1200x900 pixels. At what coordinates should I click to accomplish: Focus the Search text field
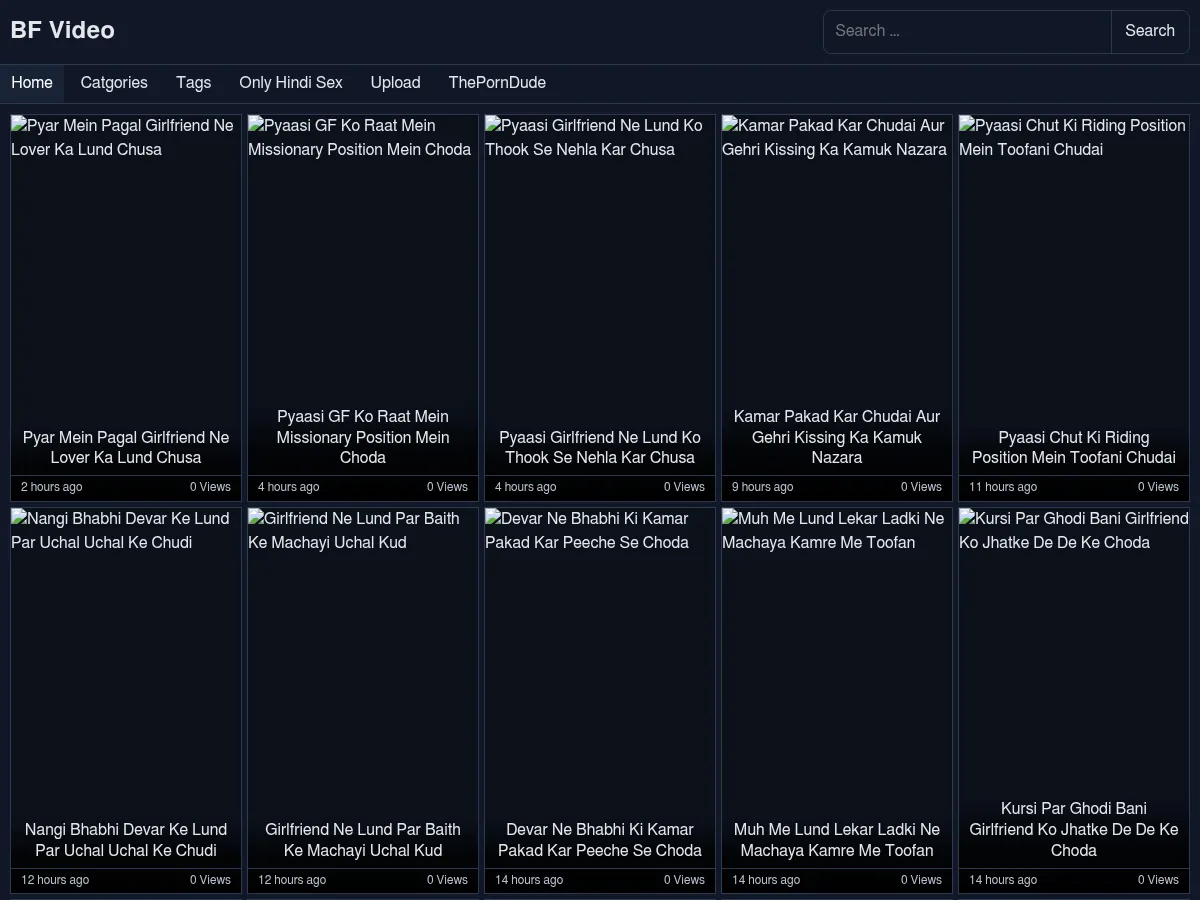pos(967,31)
